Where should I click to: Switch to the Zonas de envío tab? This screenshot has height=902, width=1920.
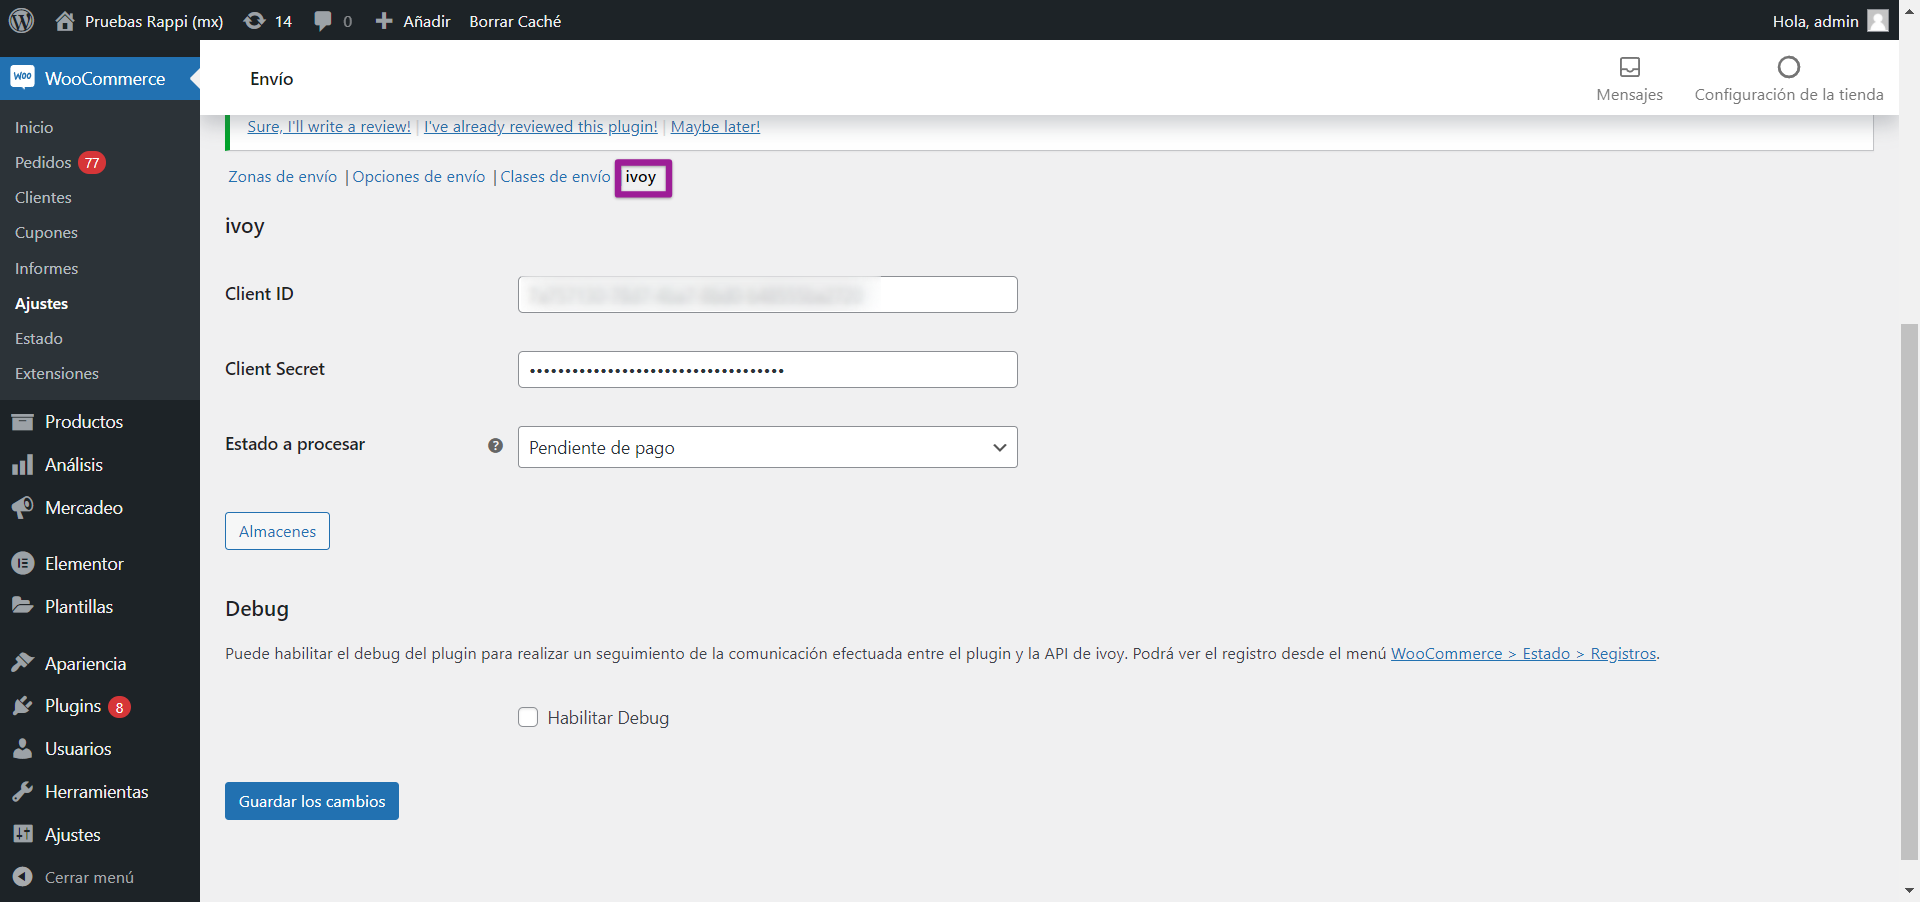[x=283, y=177]
